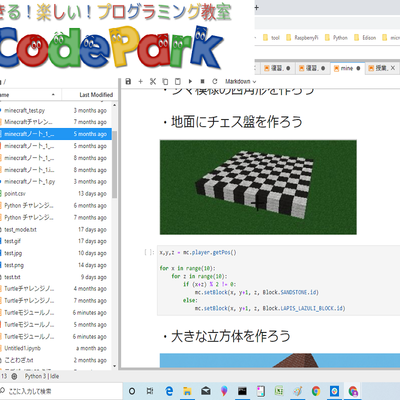Launch Microsoft Edge from the taskbar

(169, 391)
